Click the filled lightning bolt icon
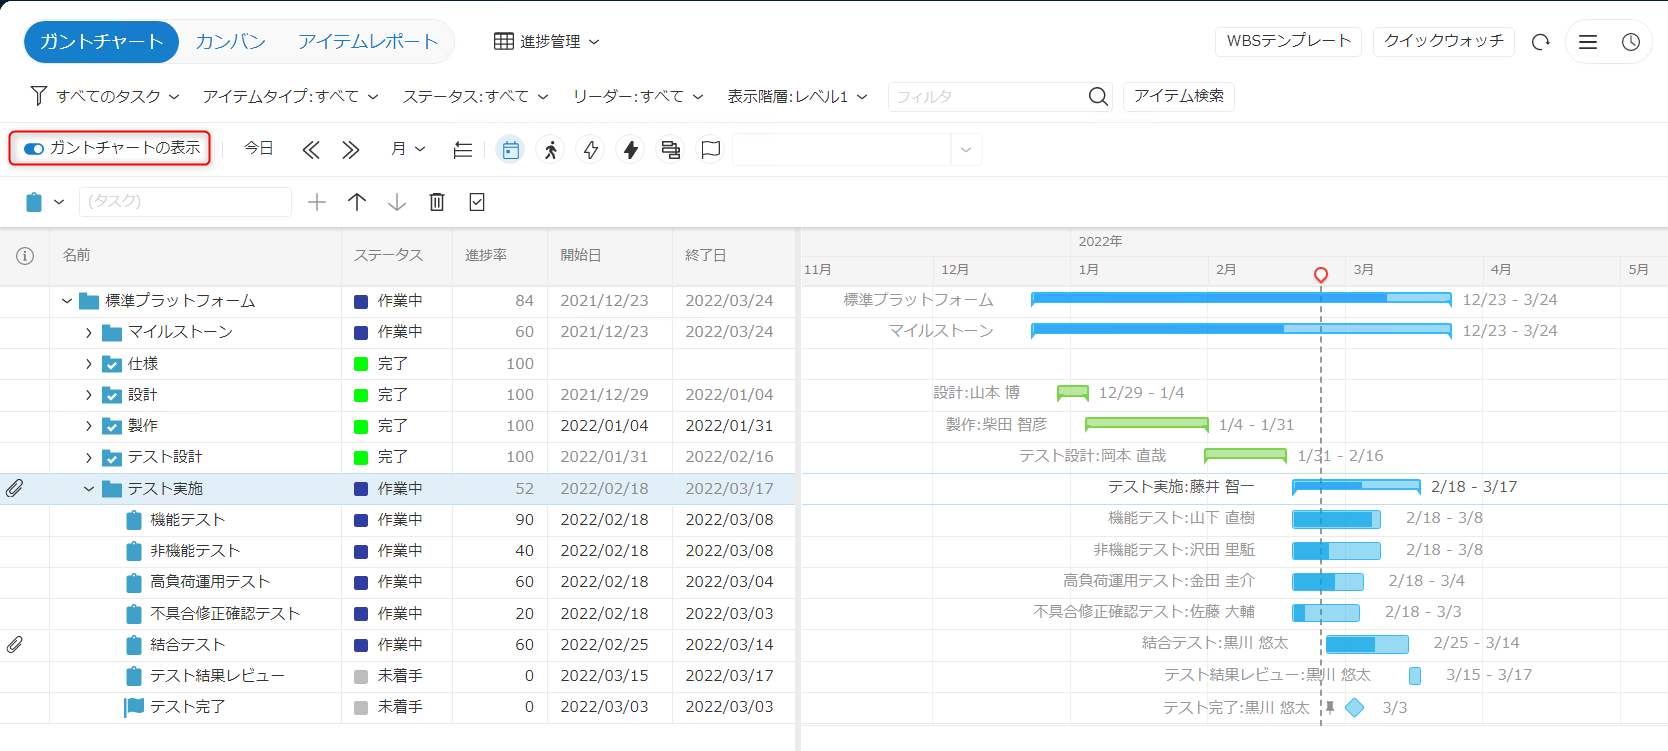1668x751 pixels. point(631,150)
